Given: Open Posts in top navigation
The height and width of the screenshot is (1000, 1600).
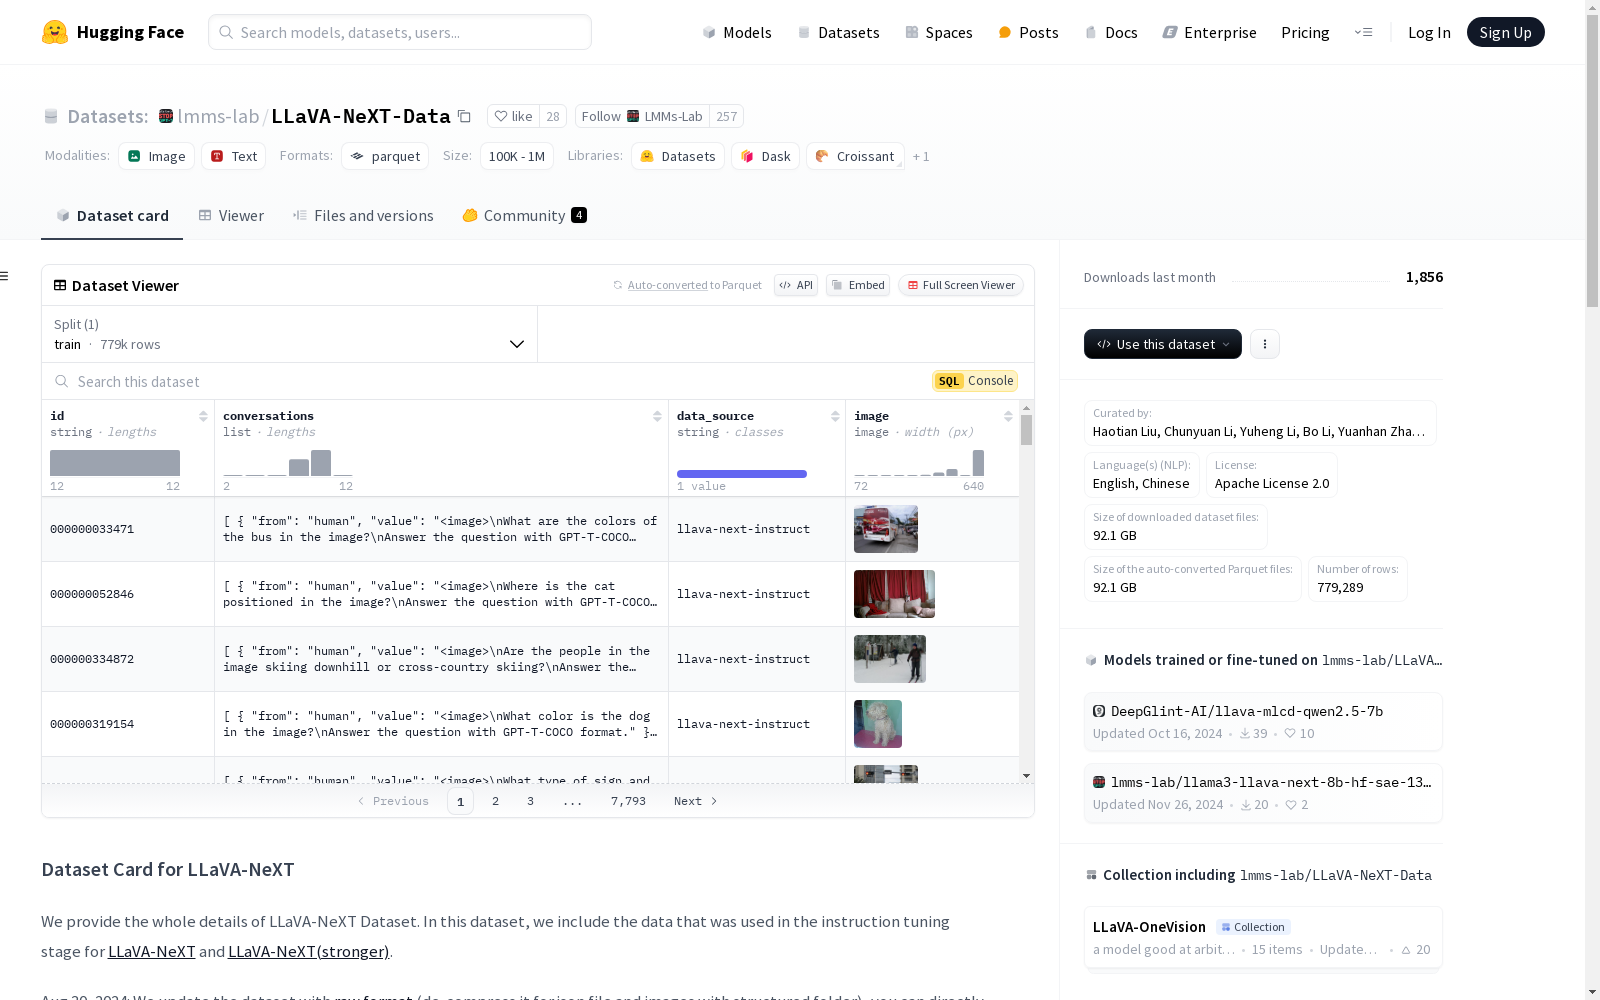Looking at the screenshot, I should [1028, 32].
